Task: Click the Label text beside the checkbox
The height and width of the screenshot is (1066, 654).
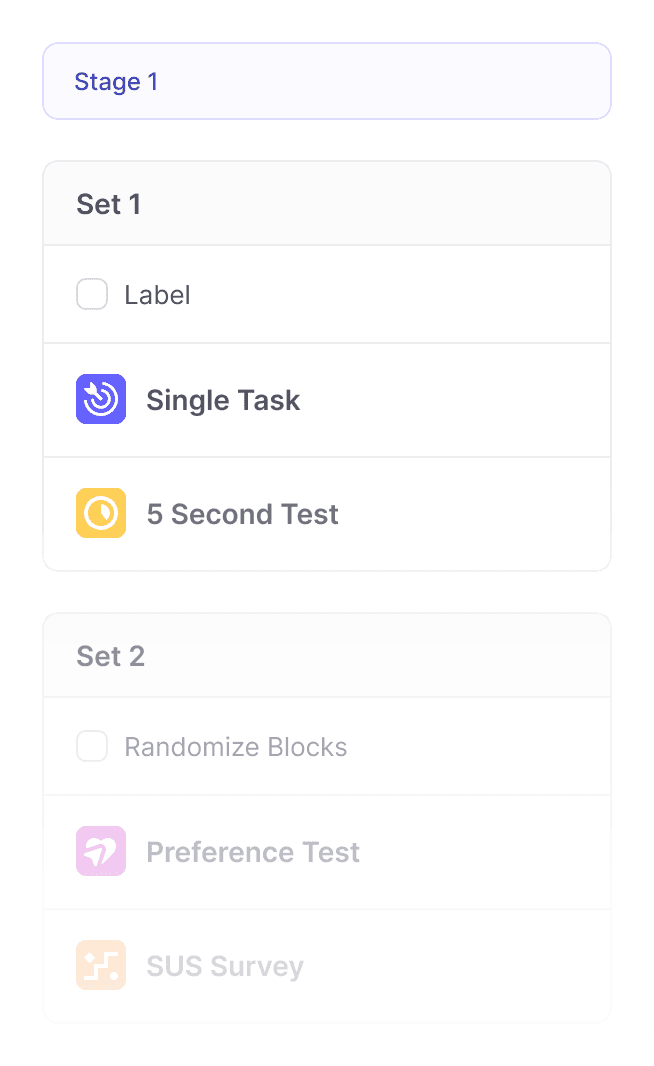Action: (x=157, y=295)
